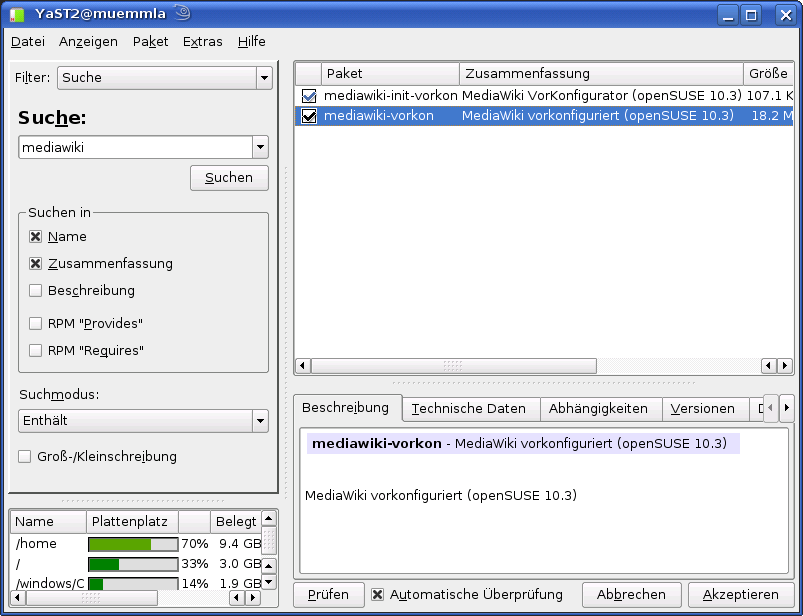
Task: Click the Suchen button
Action: (229, 178)
